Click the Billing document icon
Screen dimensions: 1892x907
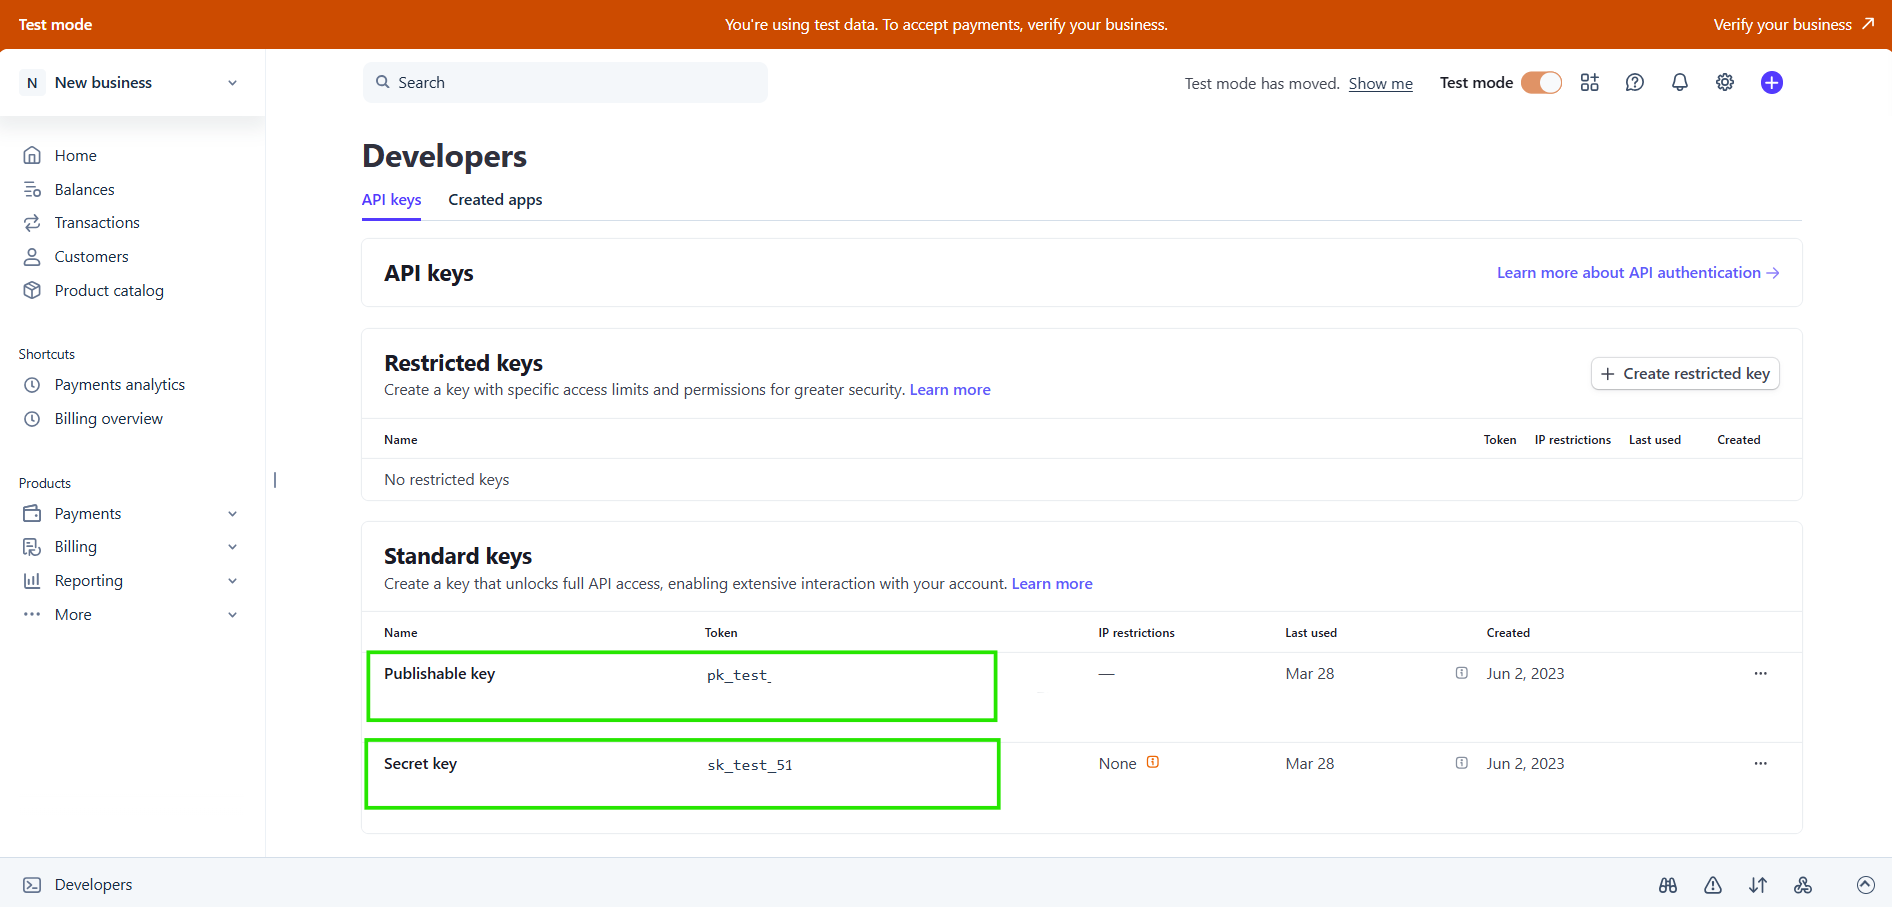tap(32, 547)
